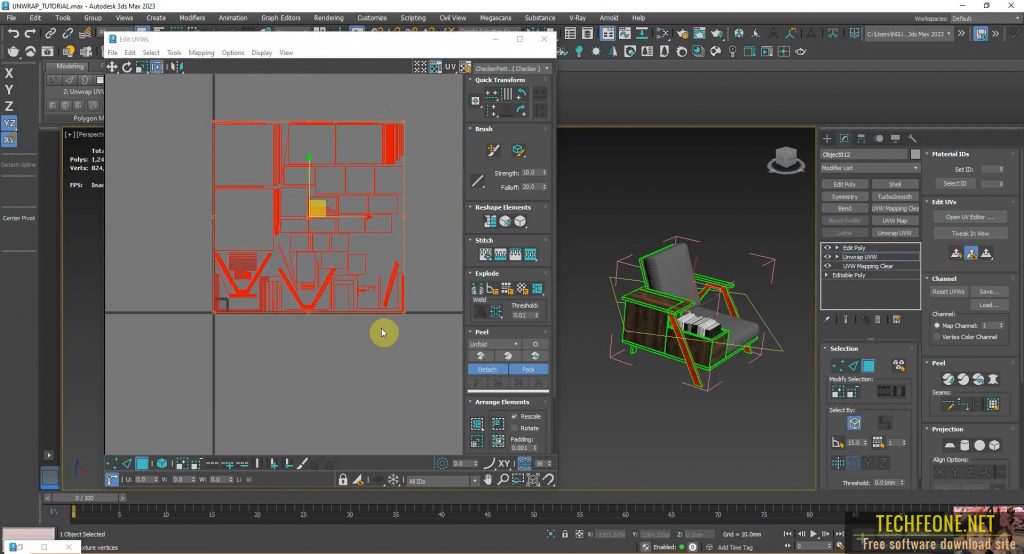Select polygon sub-object mode in Edit UVWs bottom bar
Screen dimensions: 1024x554
142,463
